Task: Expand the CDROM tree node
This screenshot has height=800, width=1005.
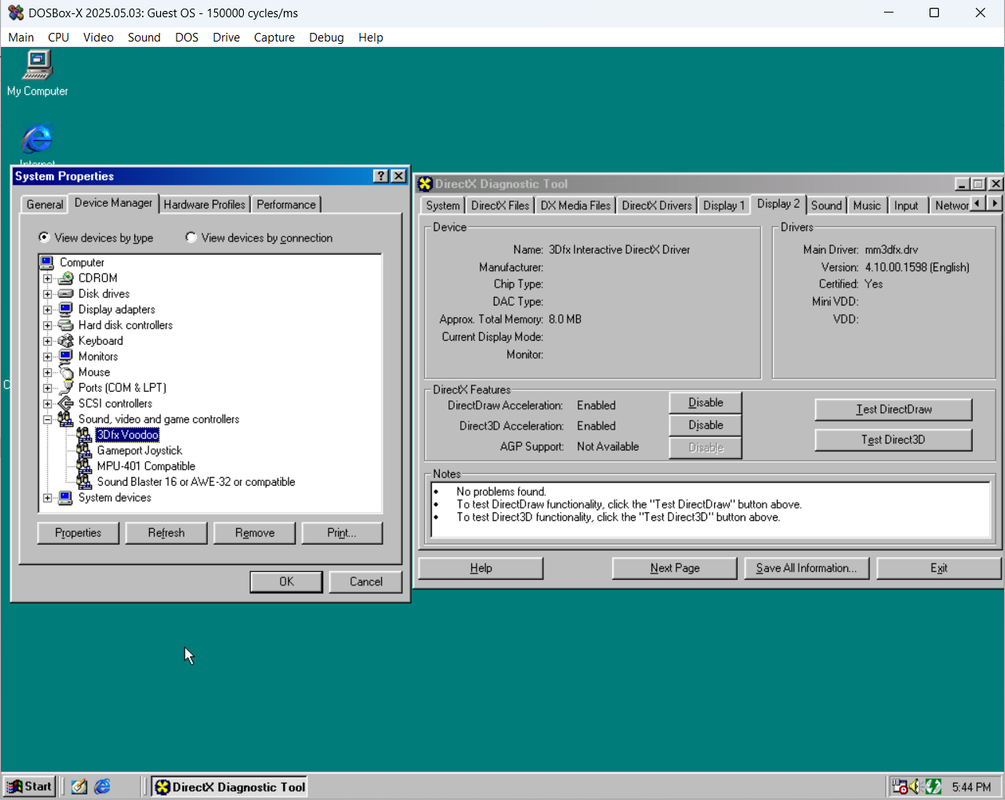Action: [47, 278]
